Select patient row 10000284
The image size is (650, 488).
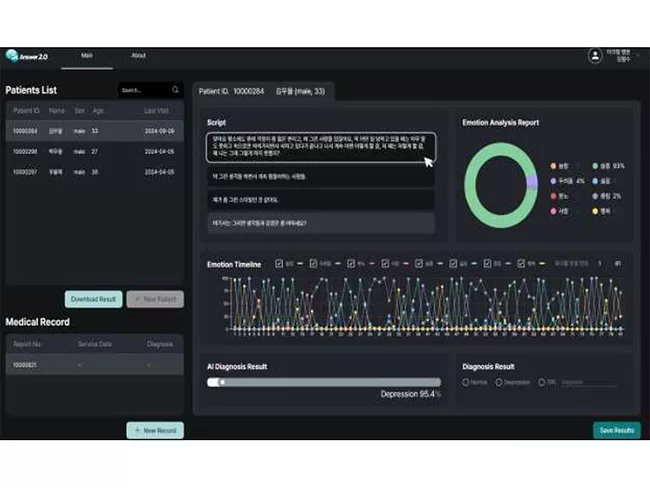(94, 131)
